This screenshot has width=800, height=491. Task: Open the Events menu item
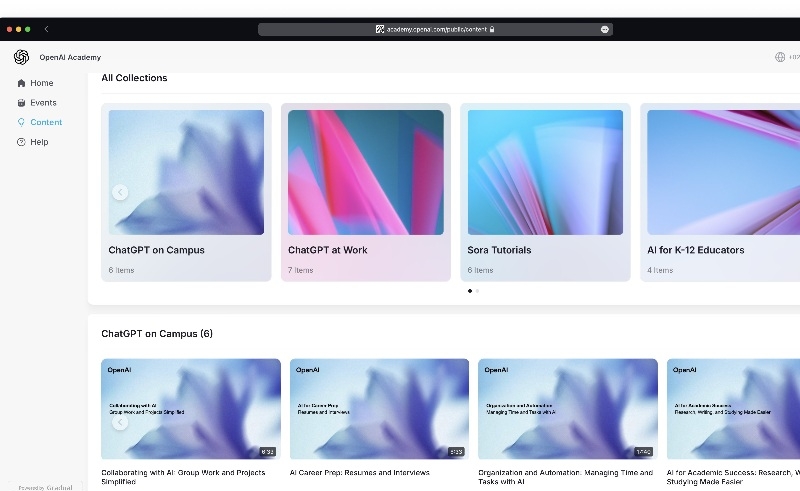(x=43, y=103)
